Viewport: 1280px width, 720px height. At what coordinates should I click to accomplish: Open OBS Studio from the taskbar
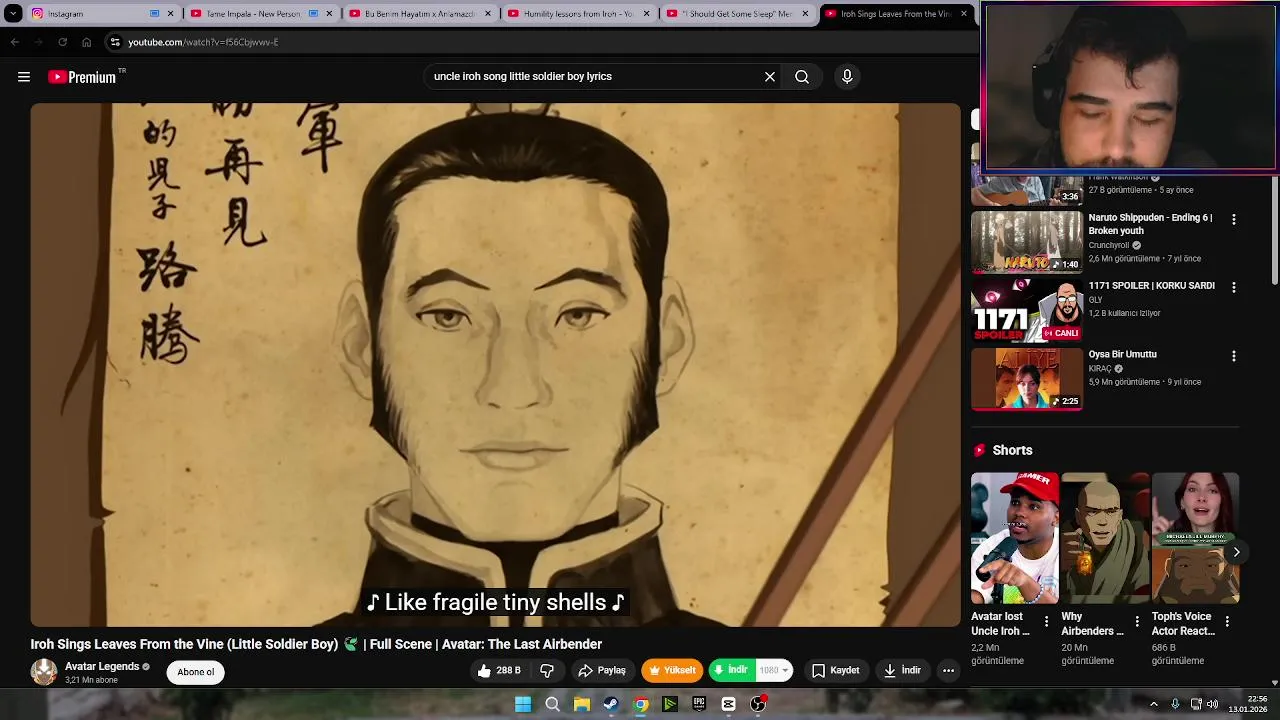tap(758, 705)
